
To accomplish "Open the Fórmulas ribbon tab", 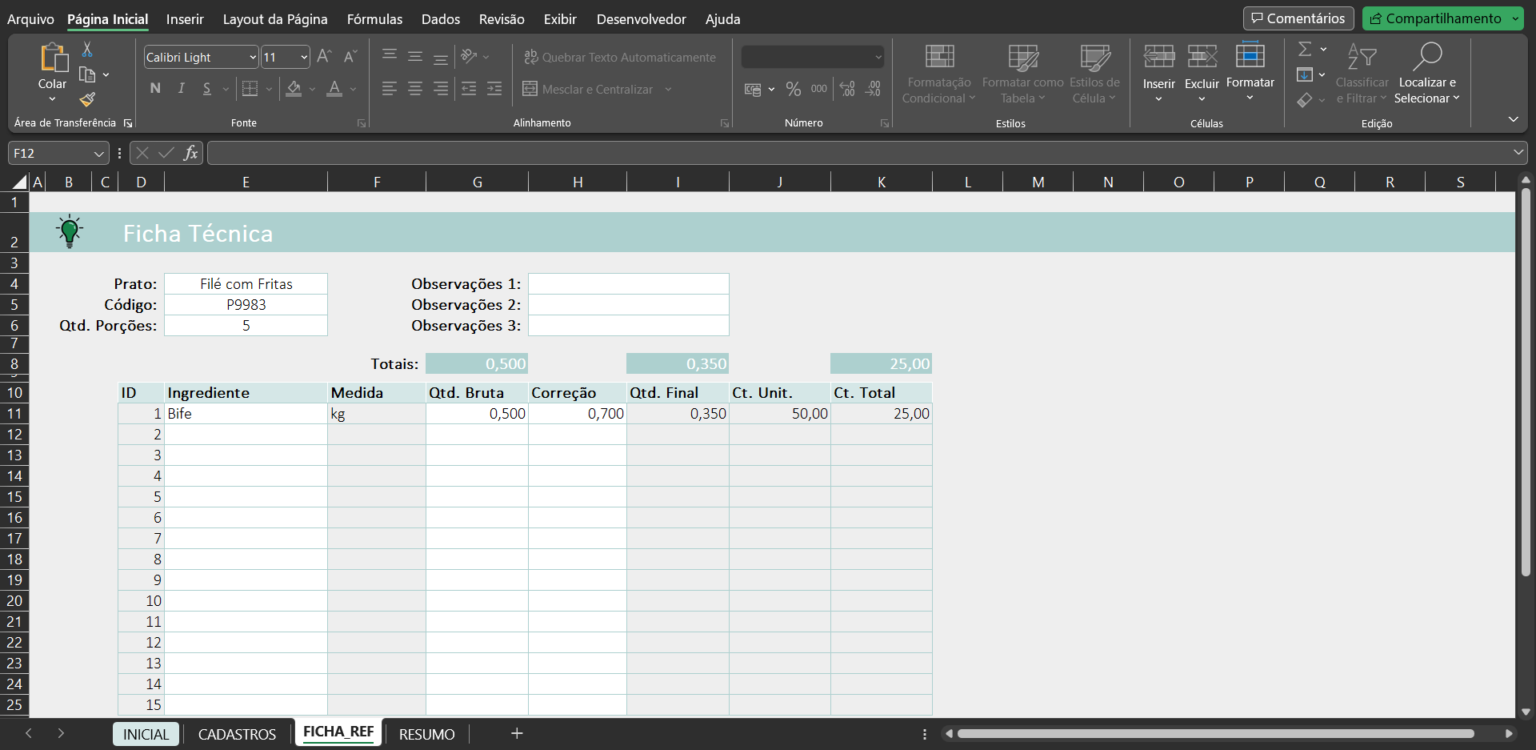I will [374, 19].
